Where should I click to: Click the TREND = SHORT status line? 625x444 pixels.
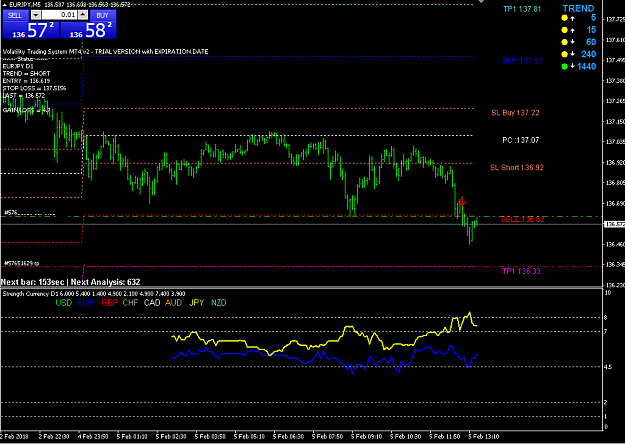click(26, 74)
